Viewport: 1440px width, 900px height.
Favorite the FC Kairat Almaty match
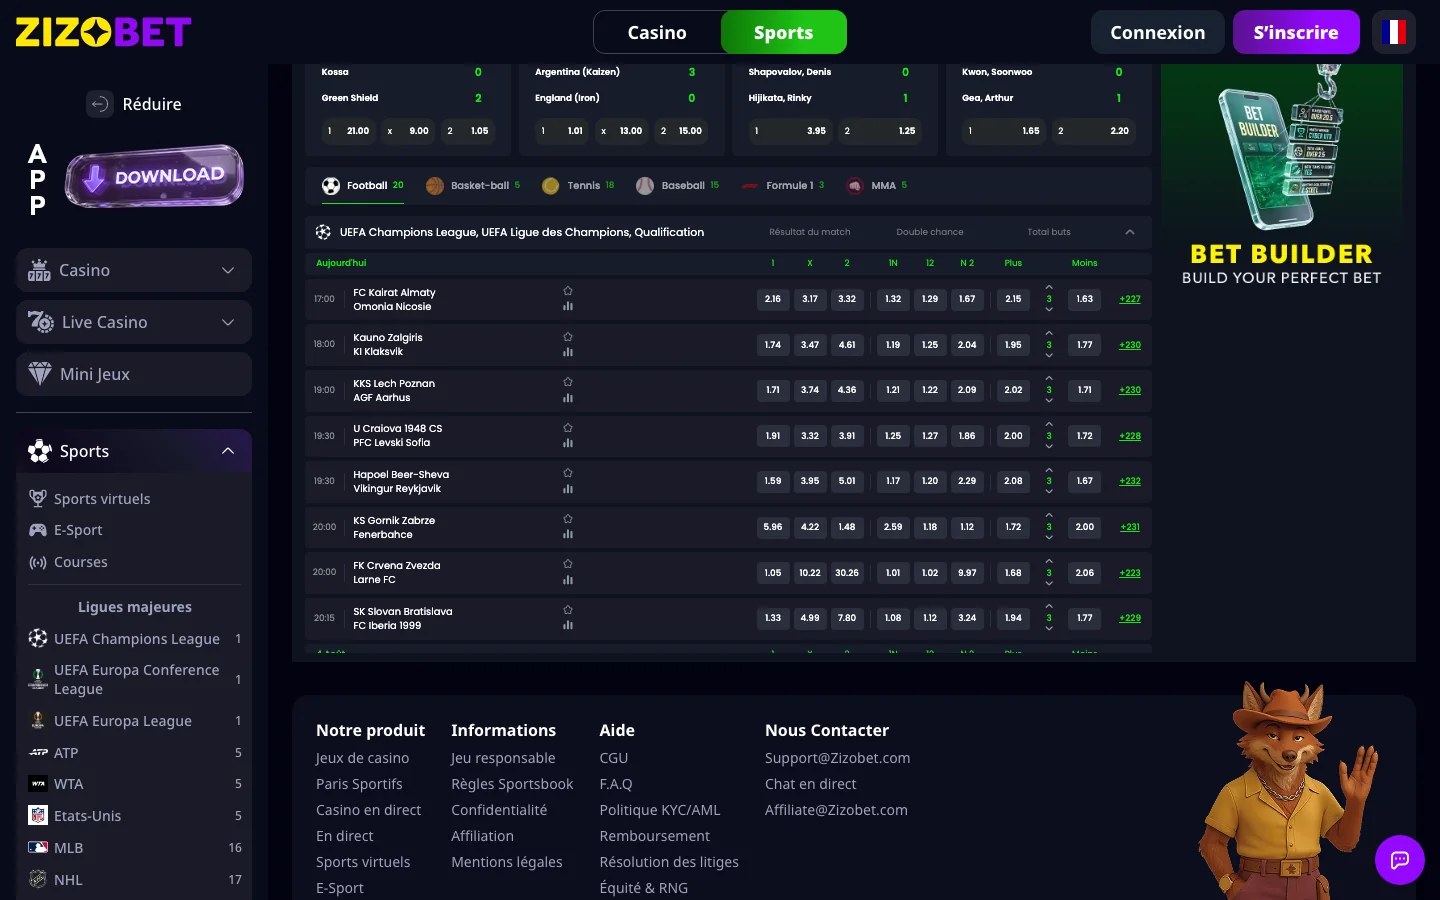click(x=568, y=291)
